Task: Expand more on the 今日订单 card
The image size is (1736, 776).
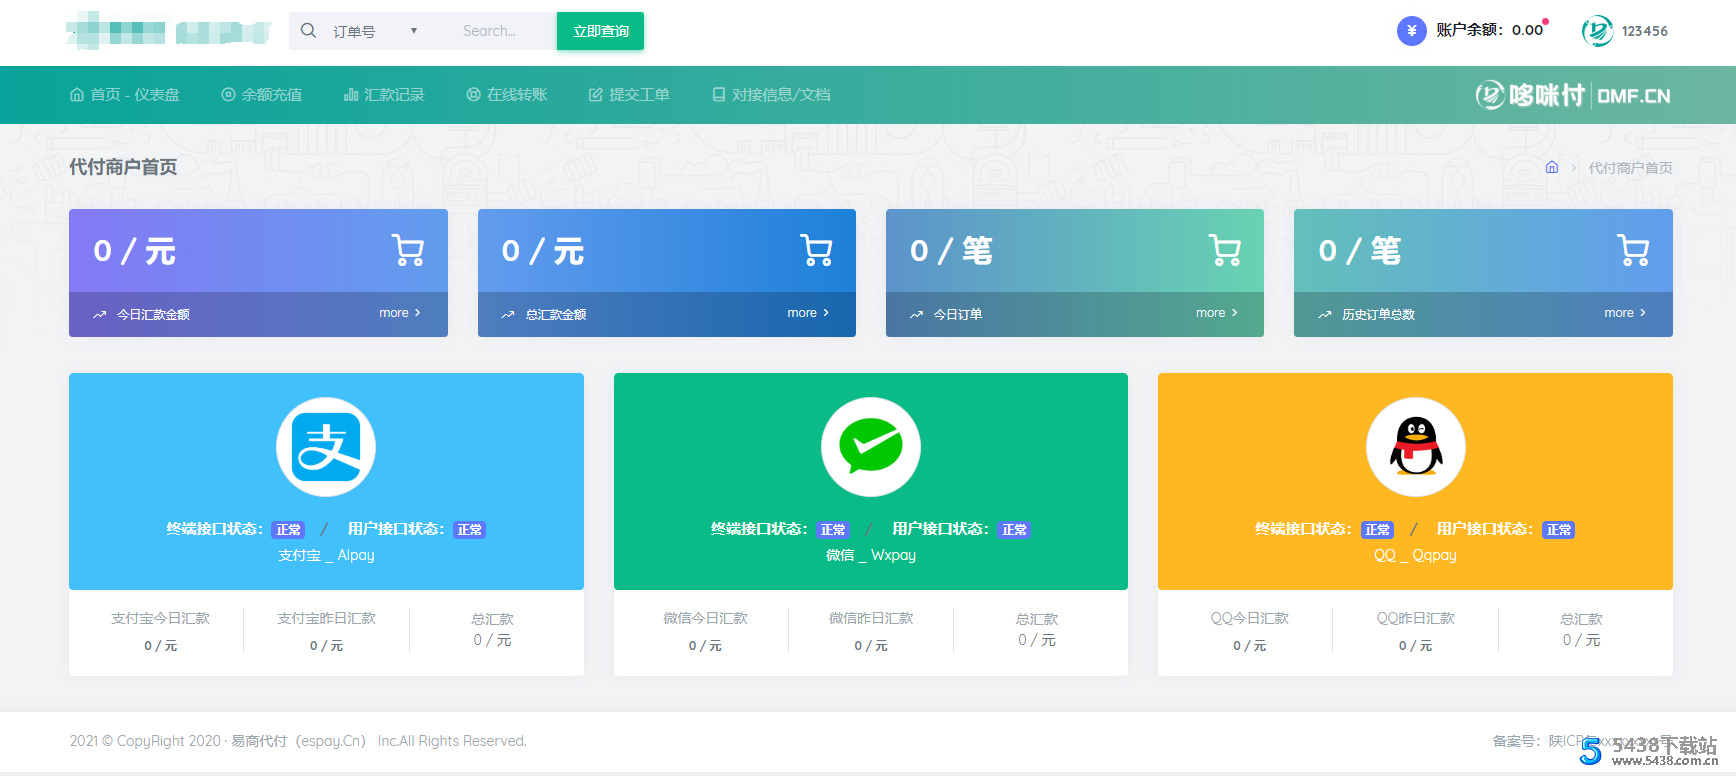Action: (1216, 313)
